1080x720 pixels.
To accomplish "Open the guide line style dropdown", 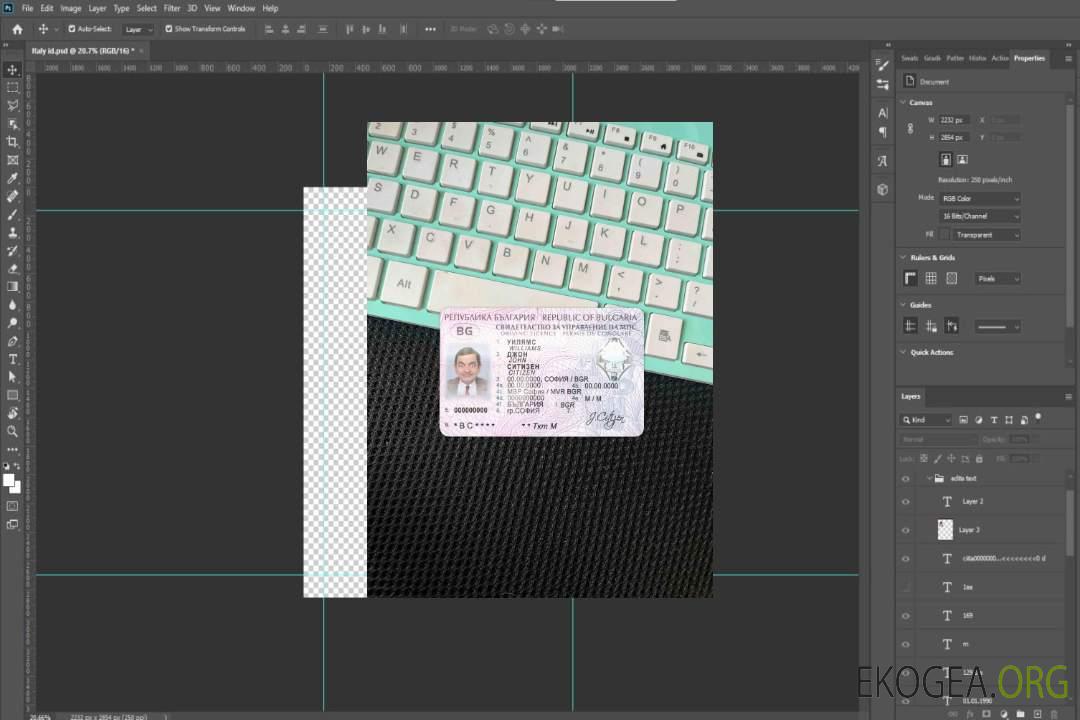I will [x=997, y=327].
